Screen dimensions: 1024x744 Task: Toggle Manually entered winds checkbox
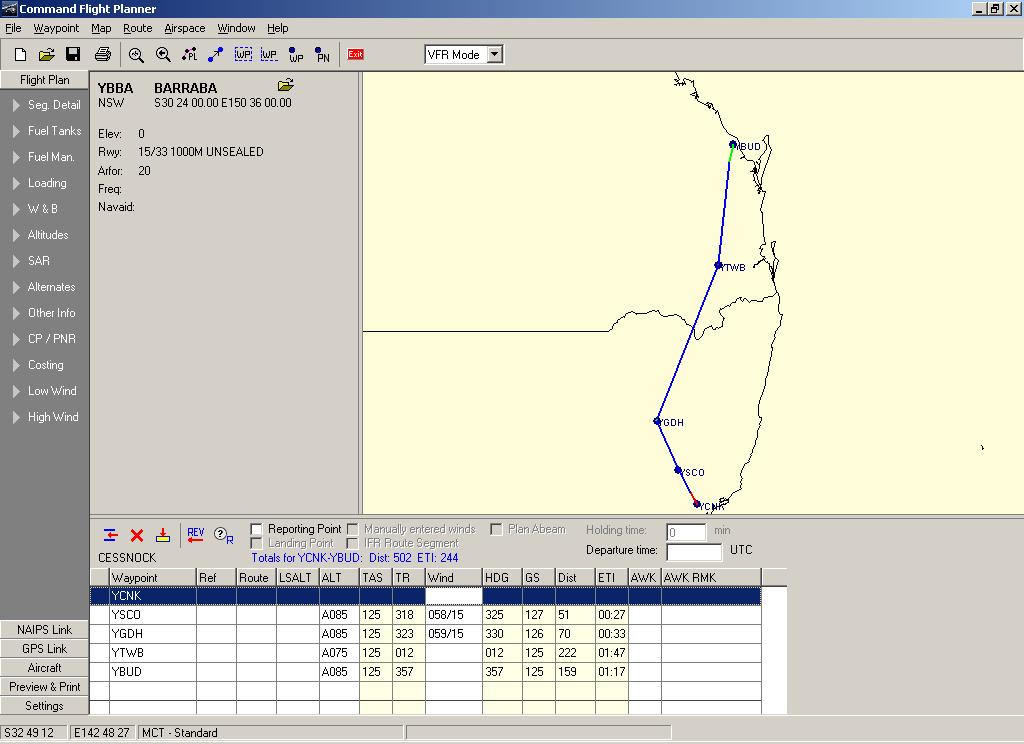[x=353, y=528]
